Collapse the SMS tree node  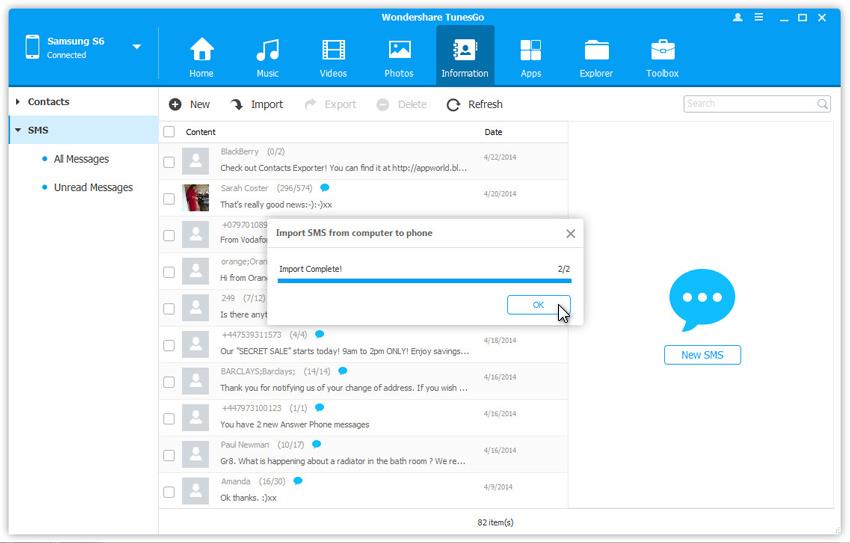click(x=18, y=130)
